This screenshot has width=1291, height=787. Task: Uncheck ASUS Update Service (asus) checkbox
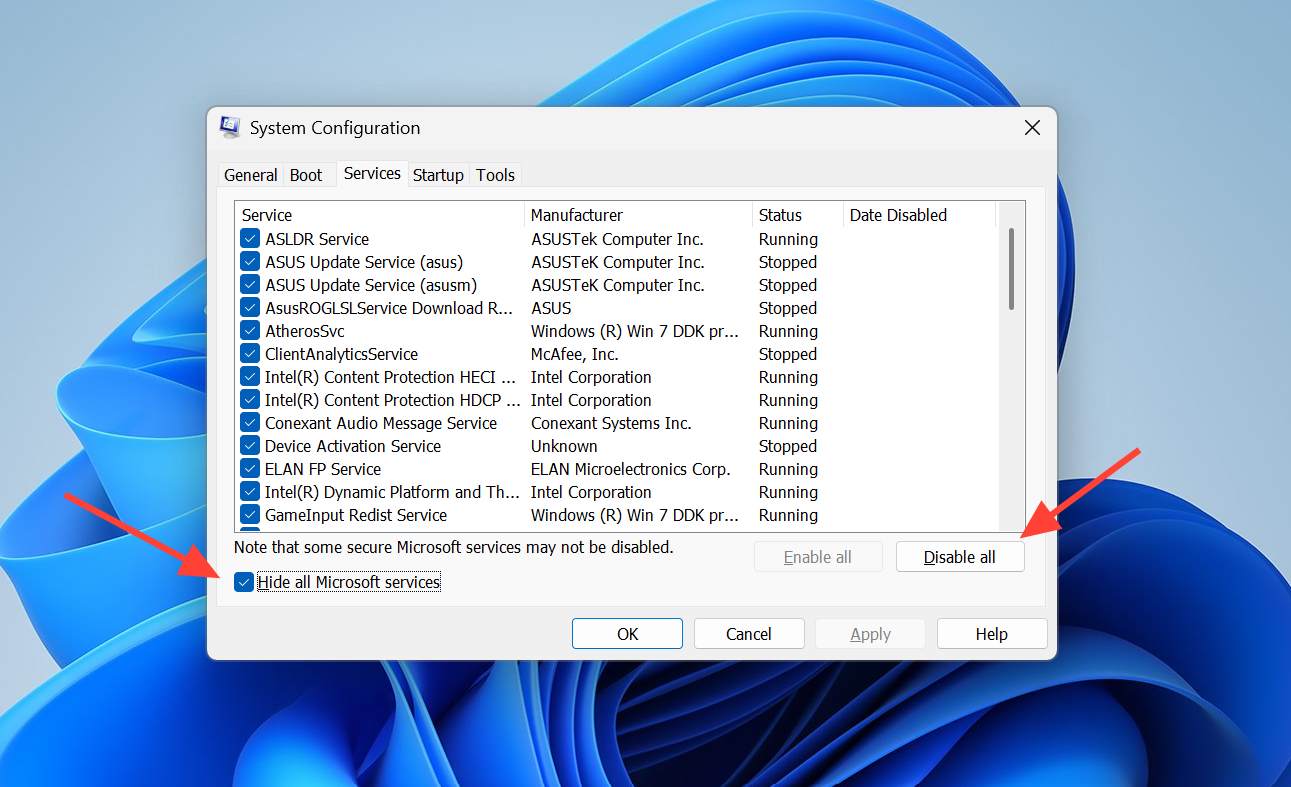pos(250,262)
